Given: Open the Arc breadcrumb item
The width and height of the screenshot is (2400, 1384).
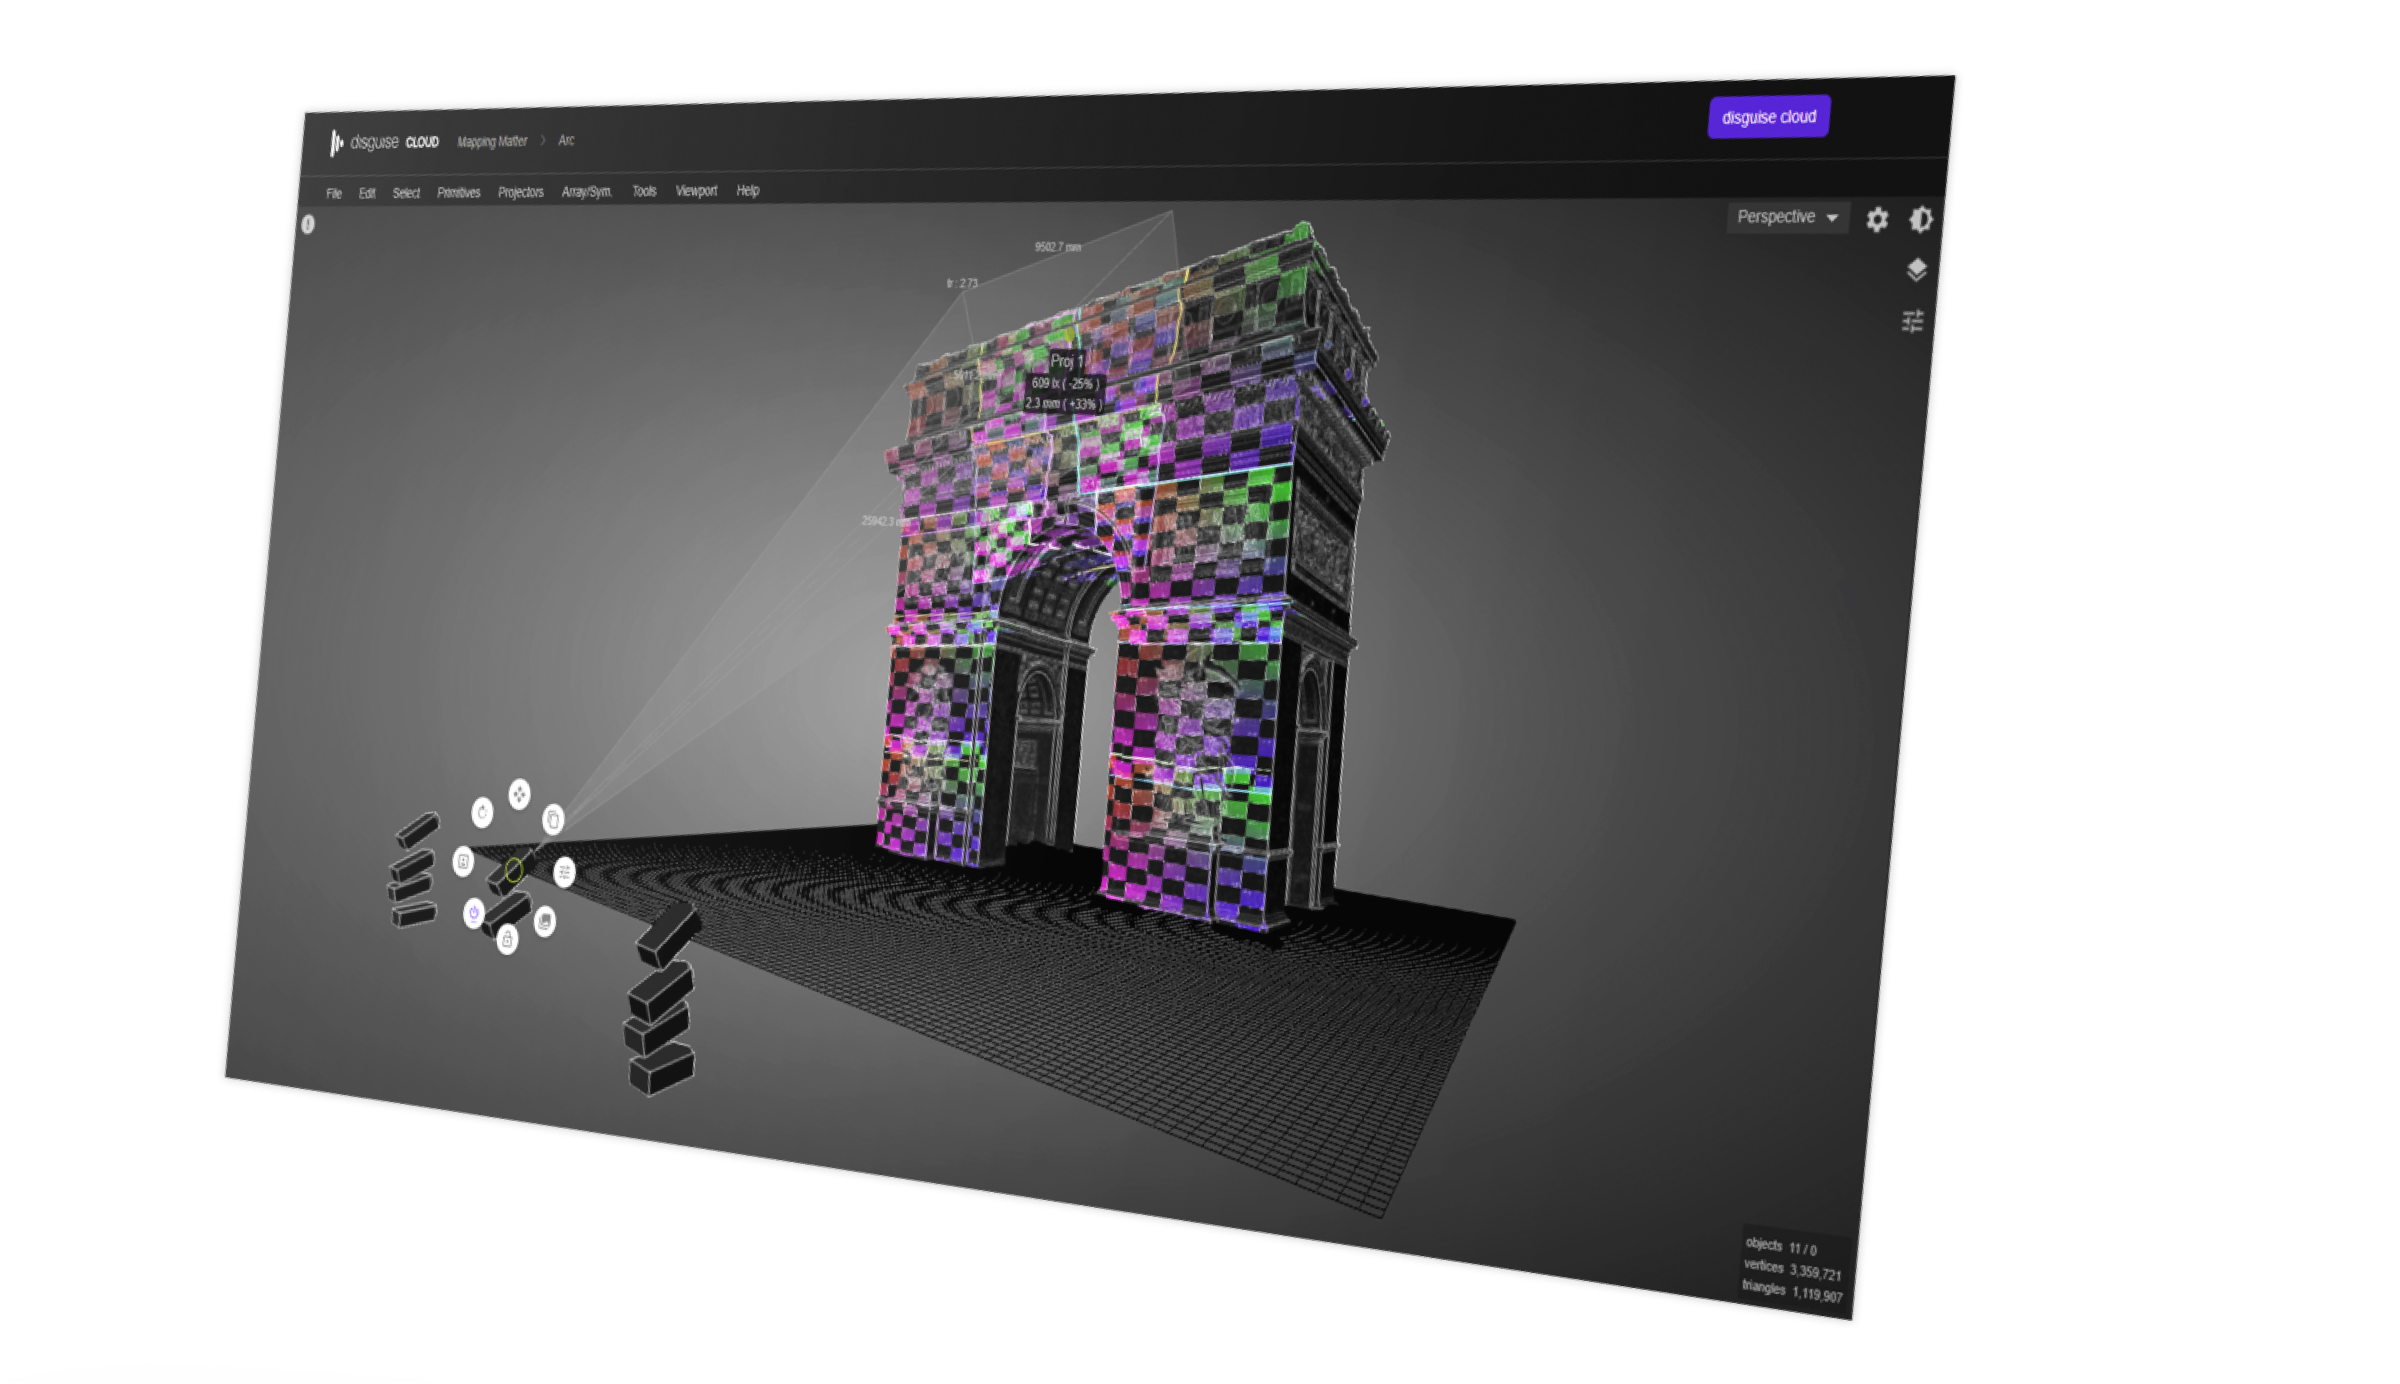Looking at the screenshot, I should pyautogui.click(x=566, y=140).
